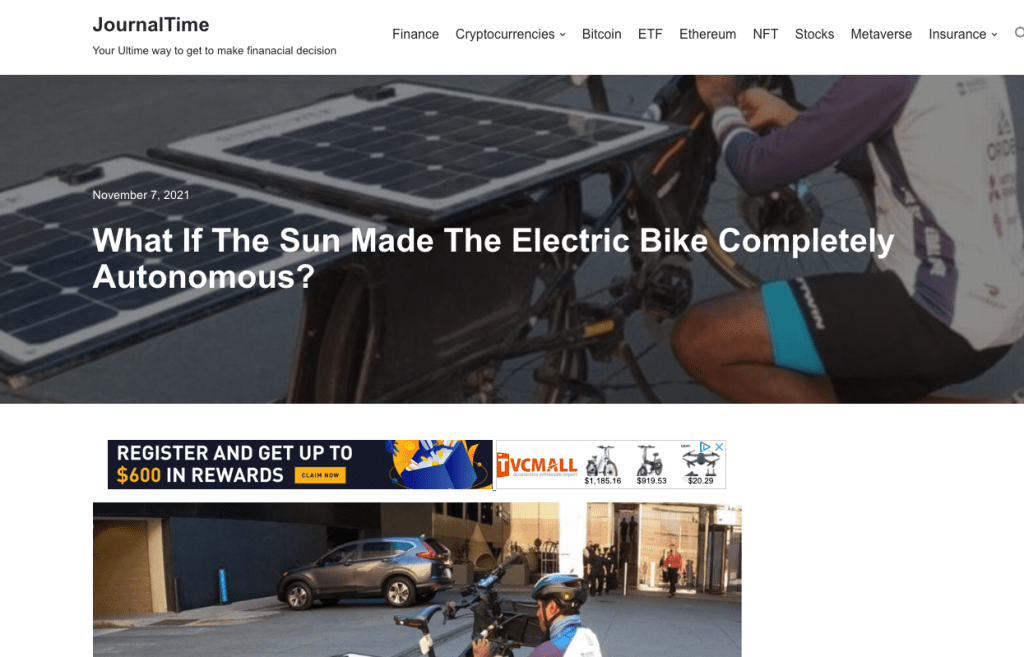This screenshot has width=1024, height=657.
Task: Go to the ETF section
Action: [x=650, y=34]
